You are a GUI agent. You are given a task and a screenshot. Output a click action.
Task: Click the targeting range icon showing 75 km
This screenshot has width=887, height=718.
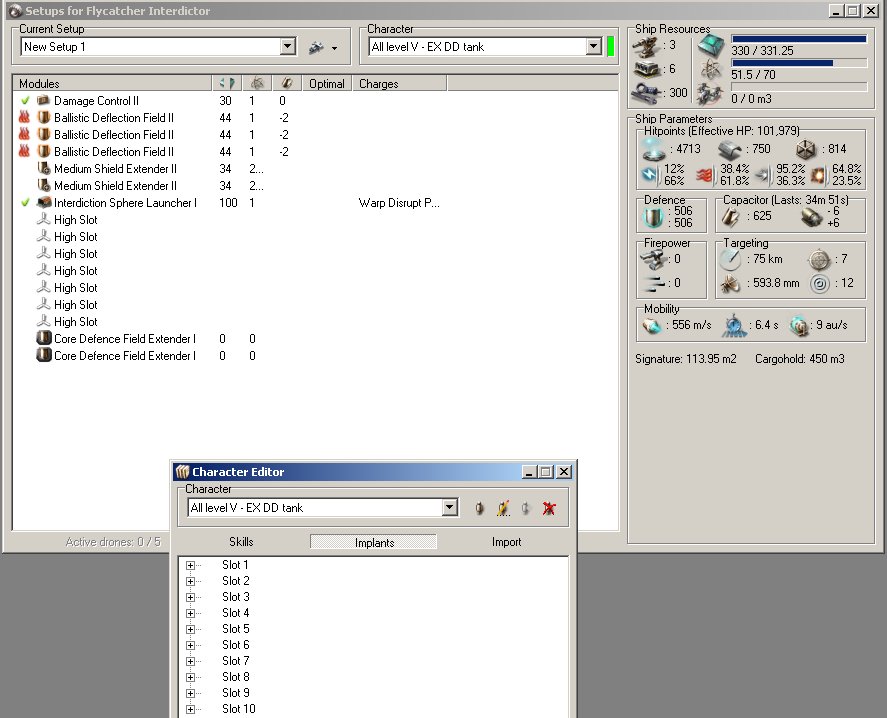click(730, 260)
